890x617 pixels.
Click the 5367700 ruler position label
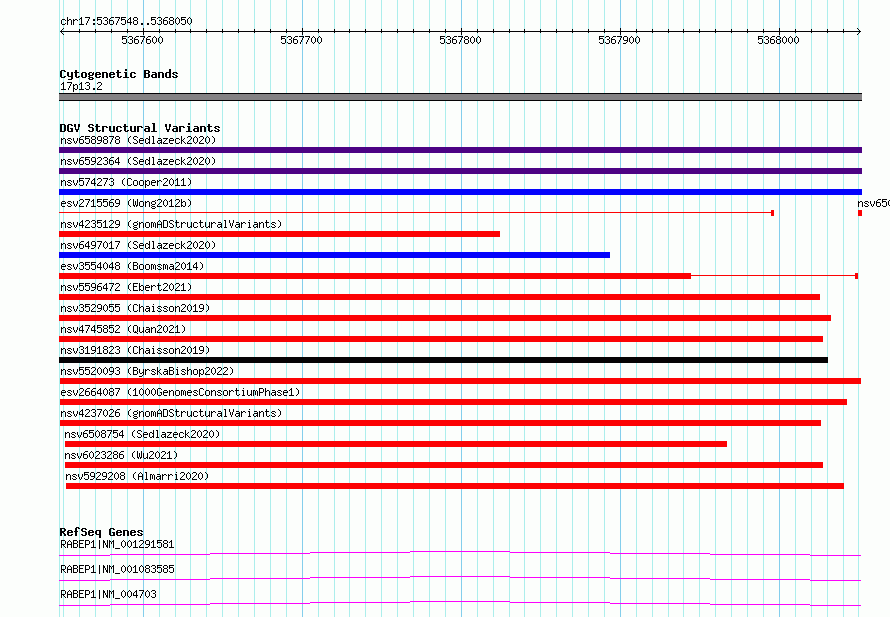pos(301,40)
